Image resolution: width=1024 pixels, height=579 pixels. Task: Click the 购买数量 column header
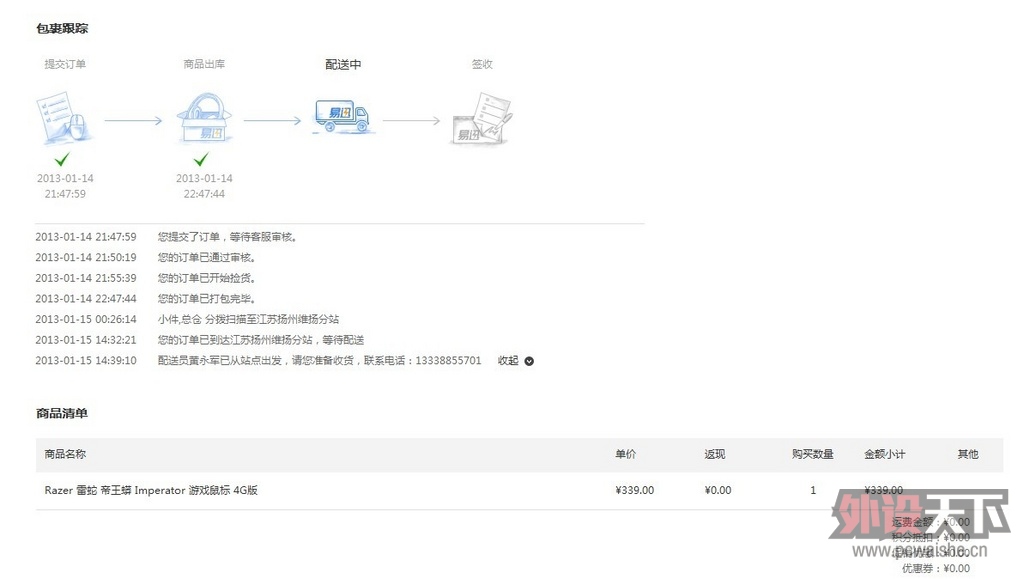(x=812, y=454)
